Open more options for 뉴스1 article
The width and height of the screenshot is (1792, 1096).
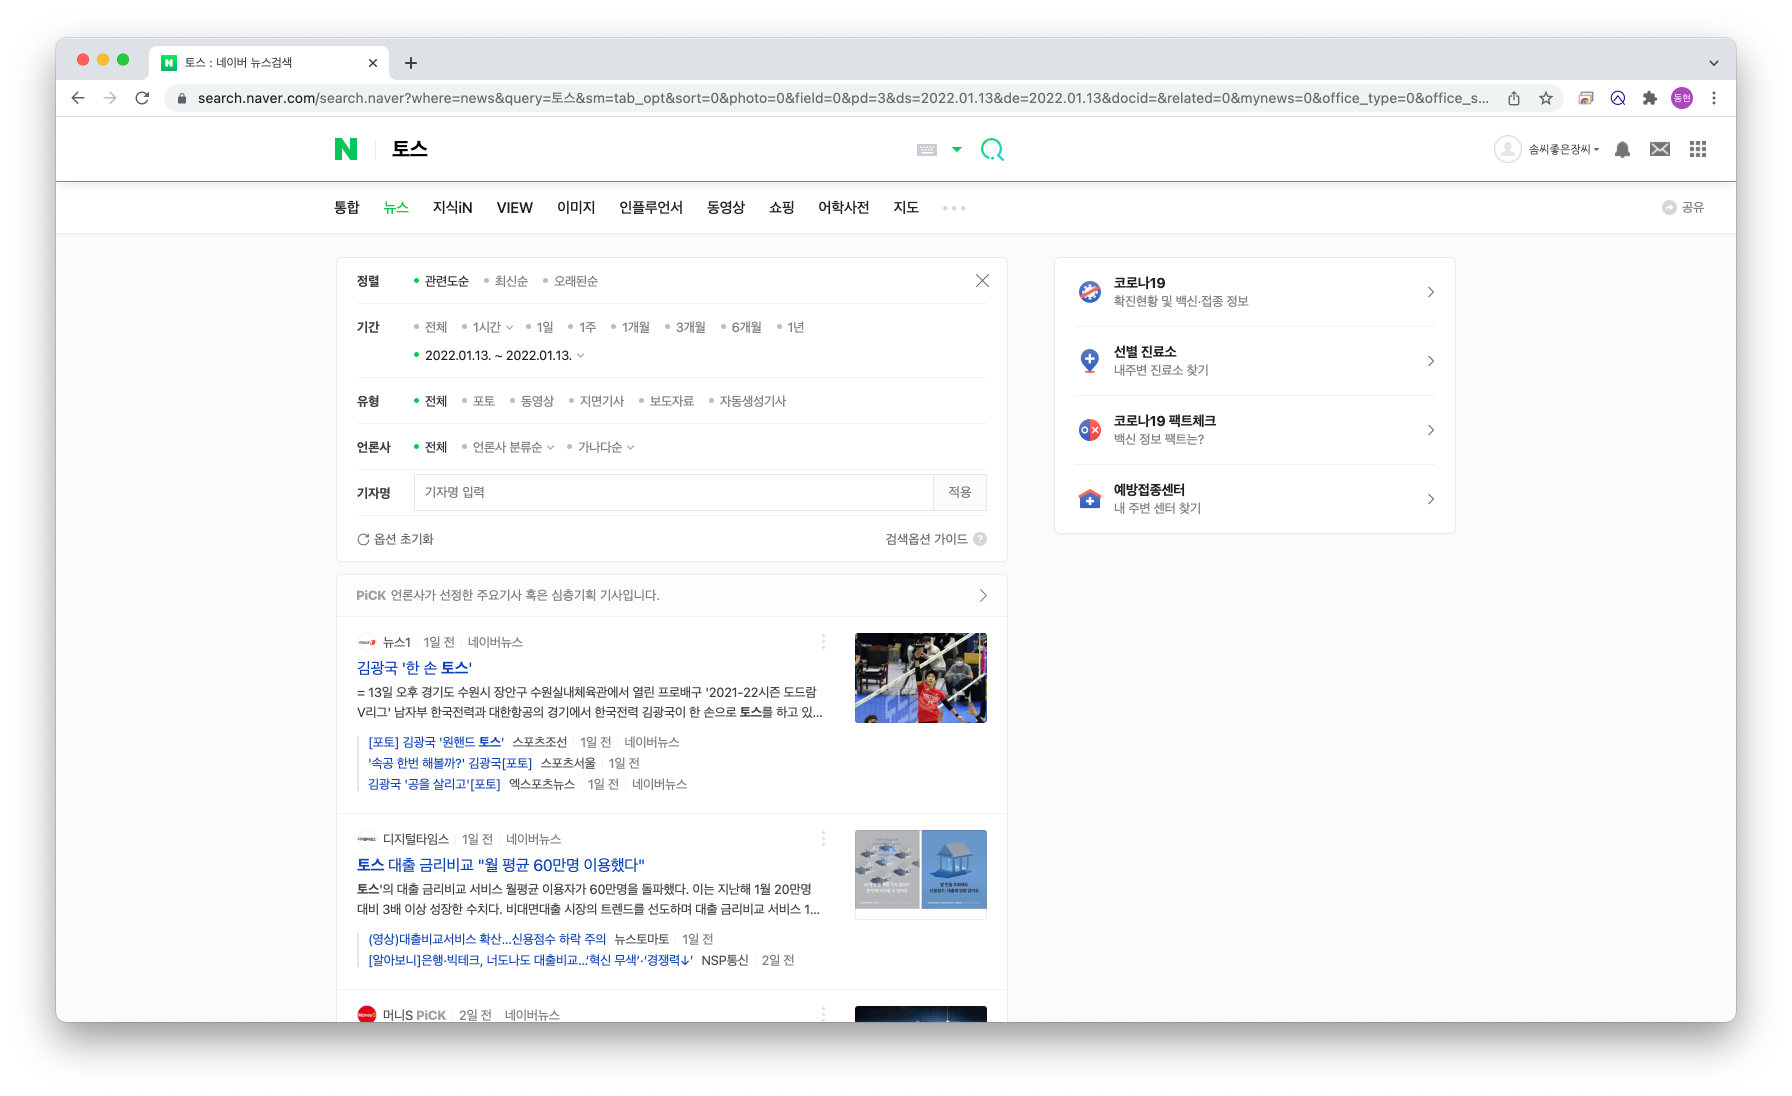[x=823, y=641]
